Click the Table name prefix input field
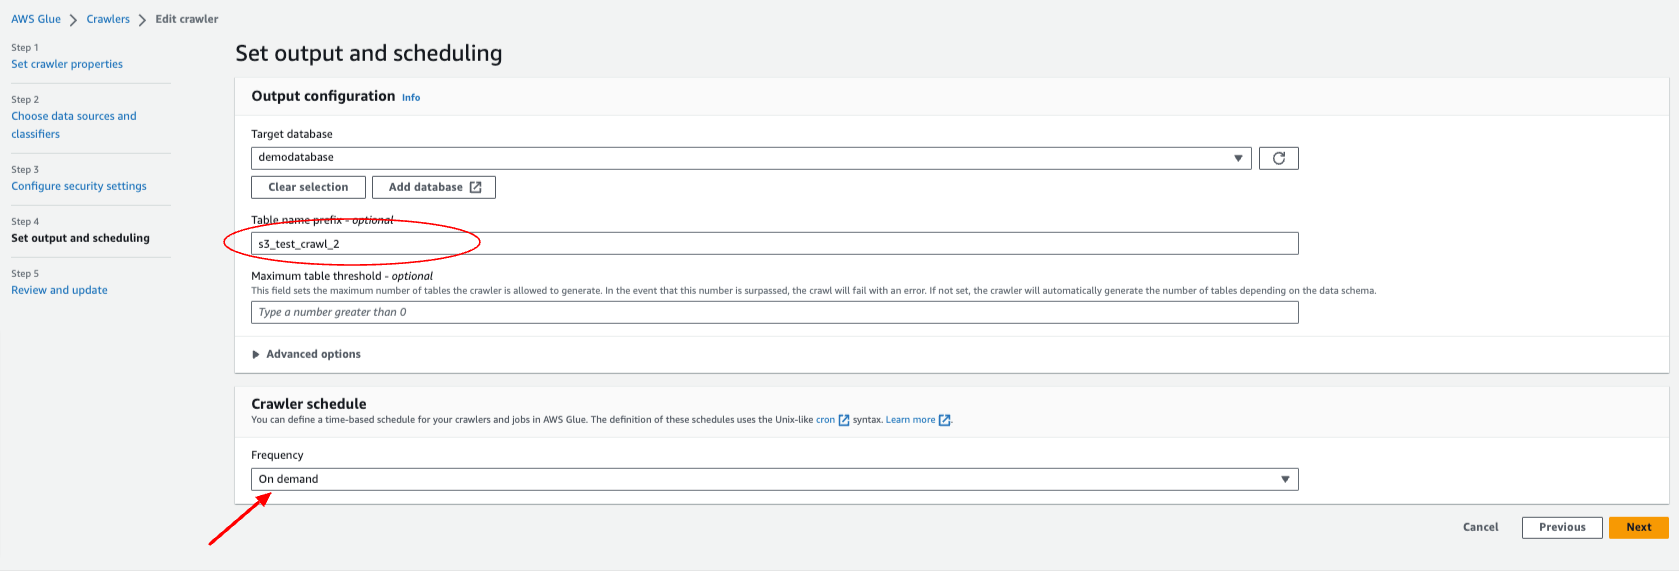The image size is (1679, 571). (x=774, y=243)
